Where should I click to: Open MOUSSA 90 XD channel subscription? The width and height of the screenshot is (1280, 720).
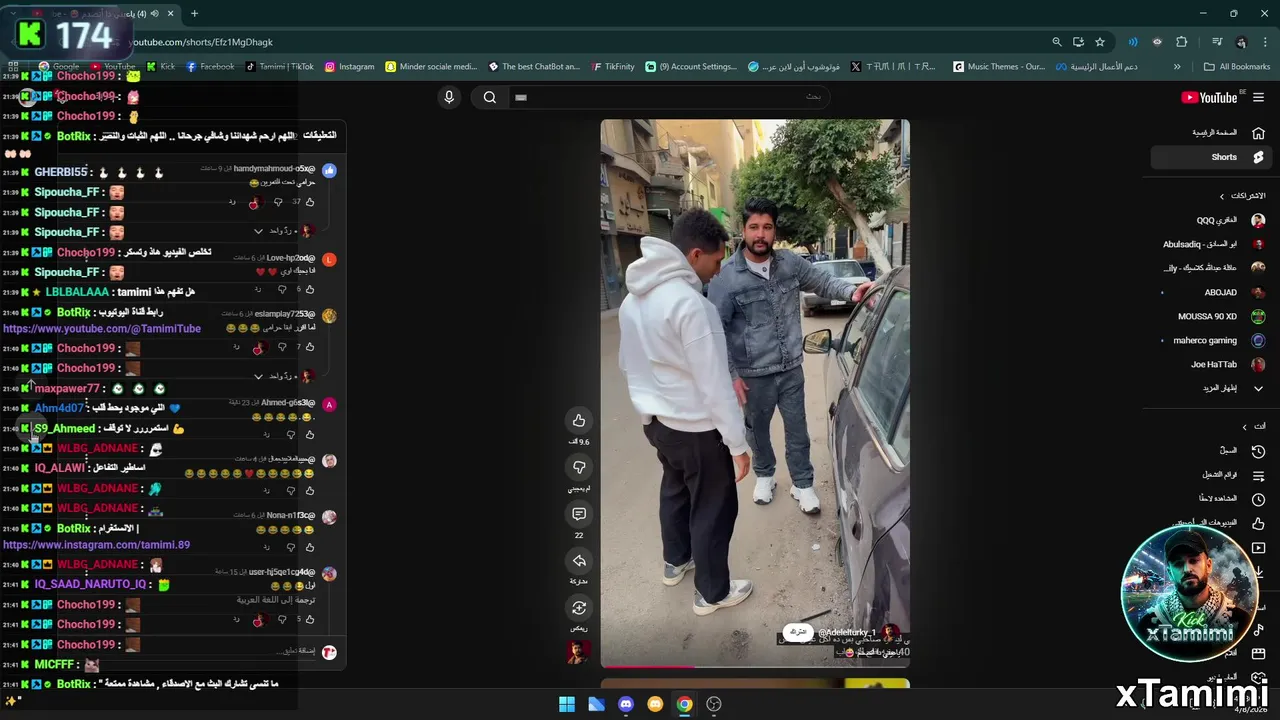click(1212, 316)
